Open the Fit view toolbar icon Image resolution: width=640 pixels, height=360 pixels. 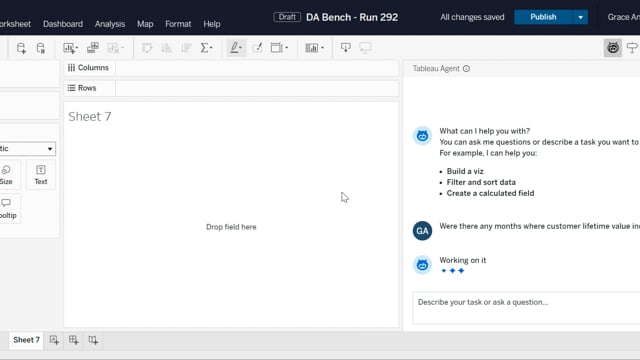(279, 48)
